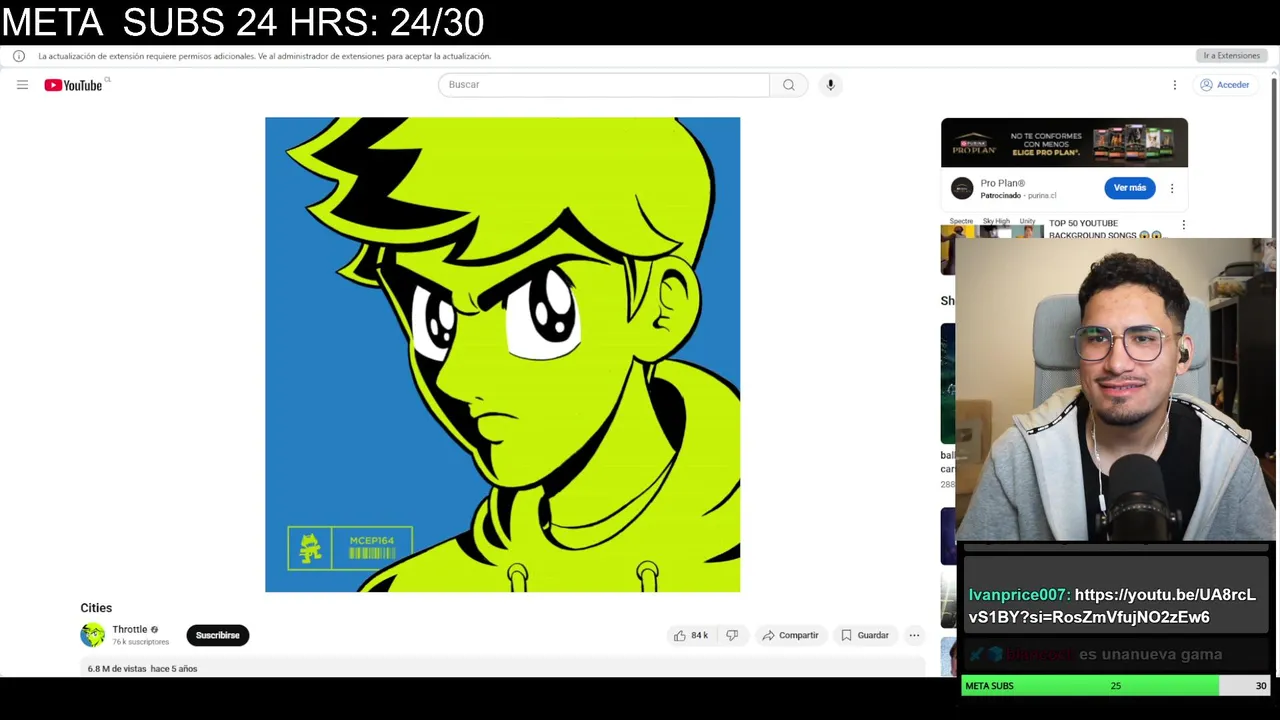Open options for Top 50 Background Songs
The height and width of the screenshot is (720, 1280).
tap(1184, 225)
